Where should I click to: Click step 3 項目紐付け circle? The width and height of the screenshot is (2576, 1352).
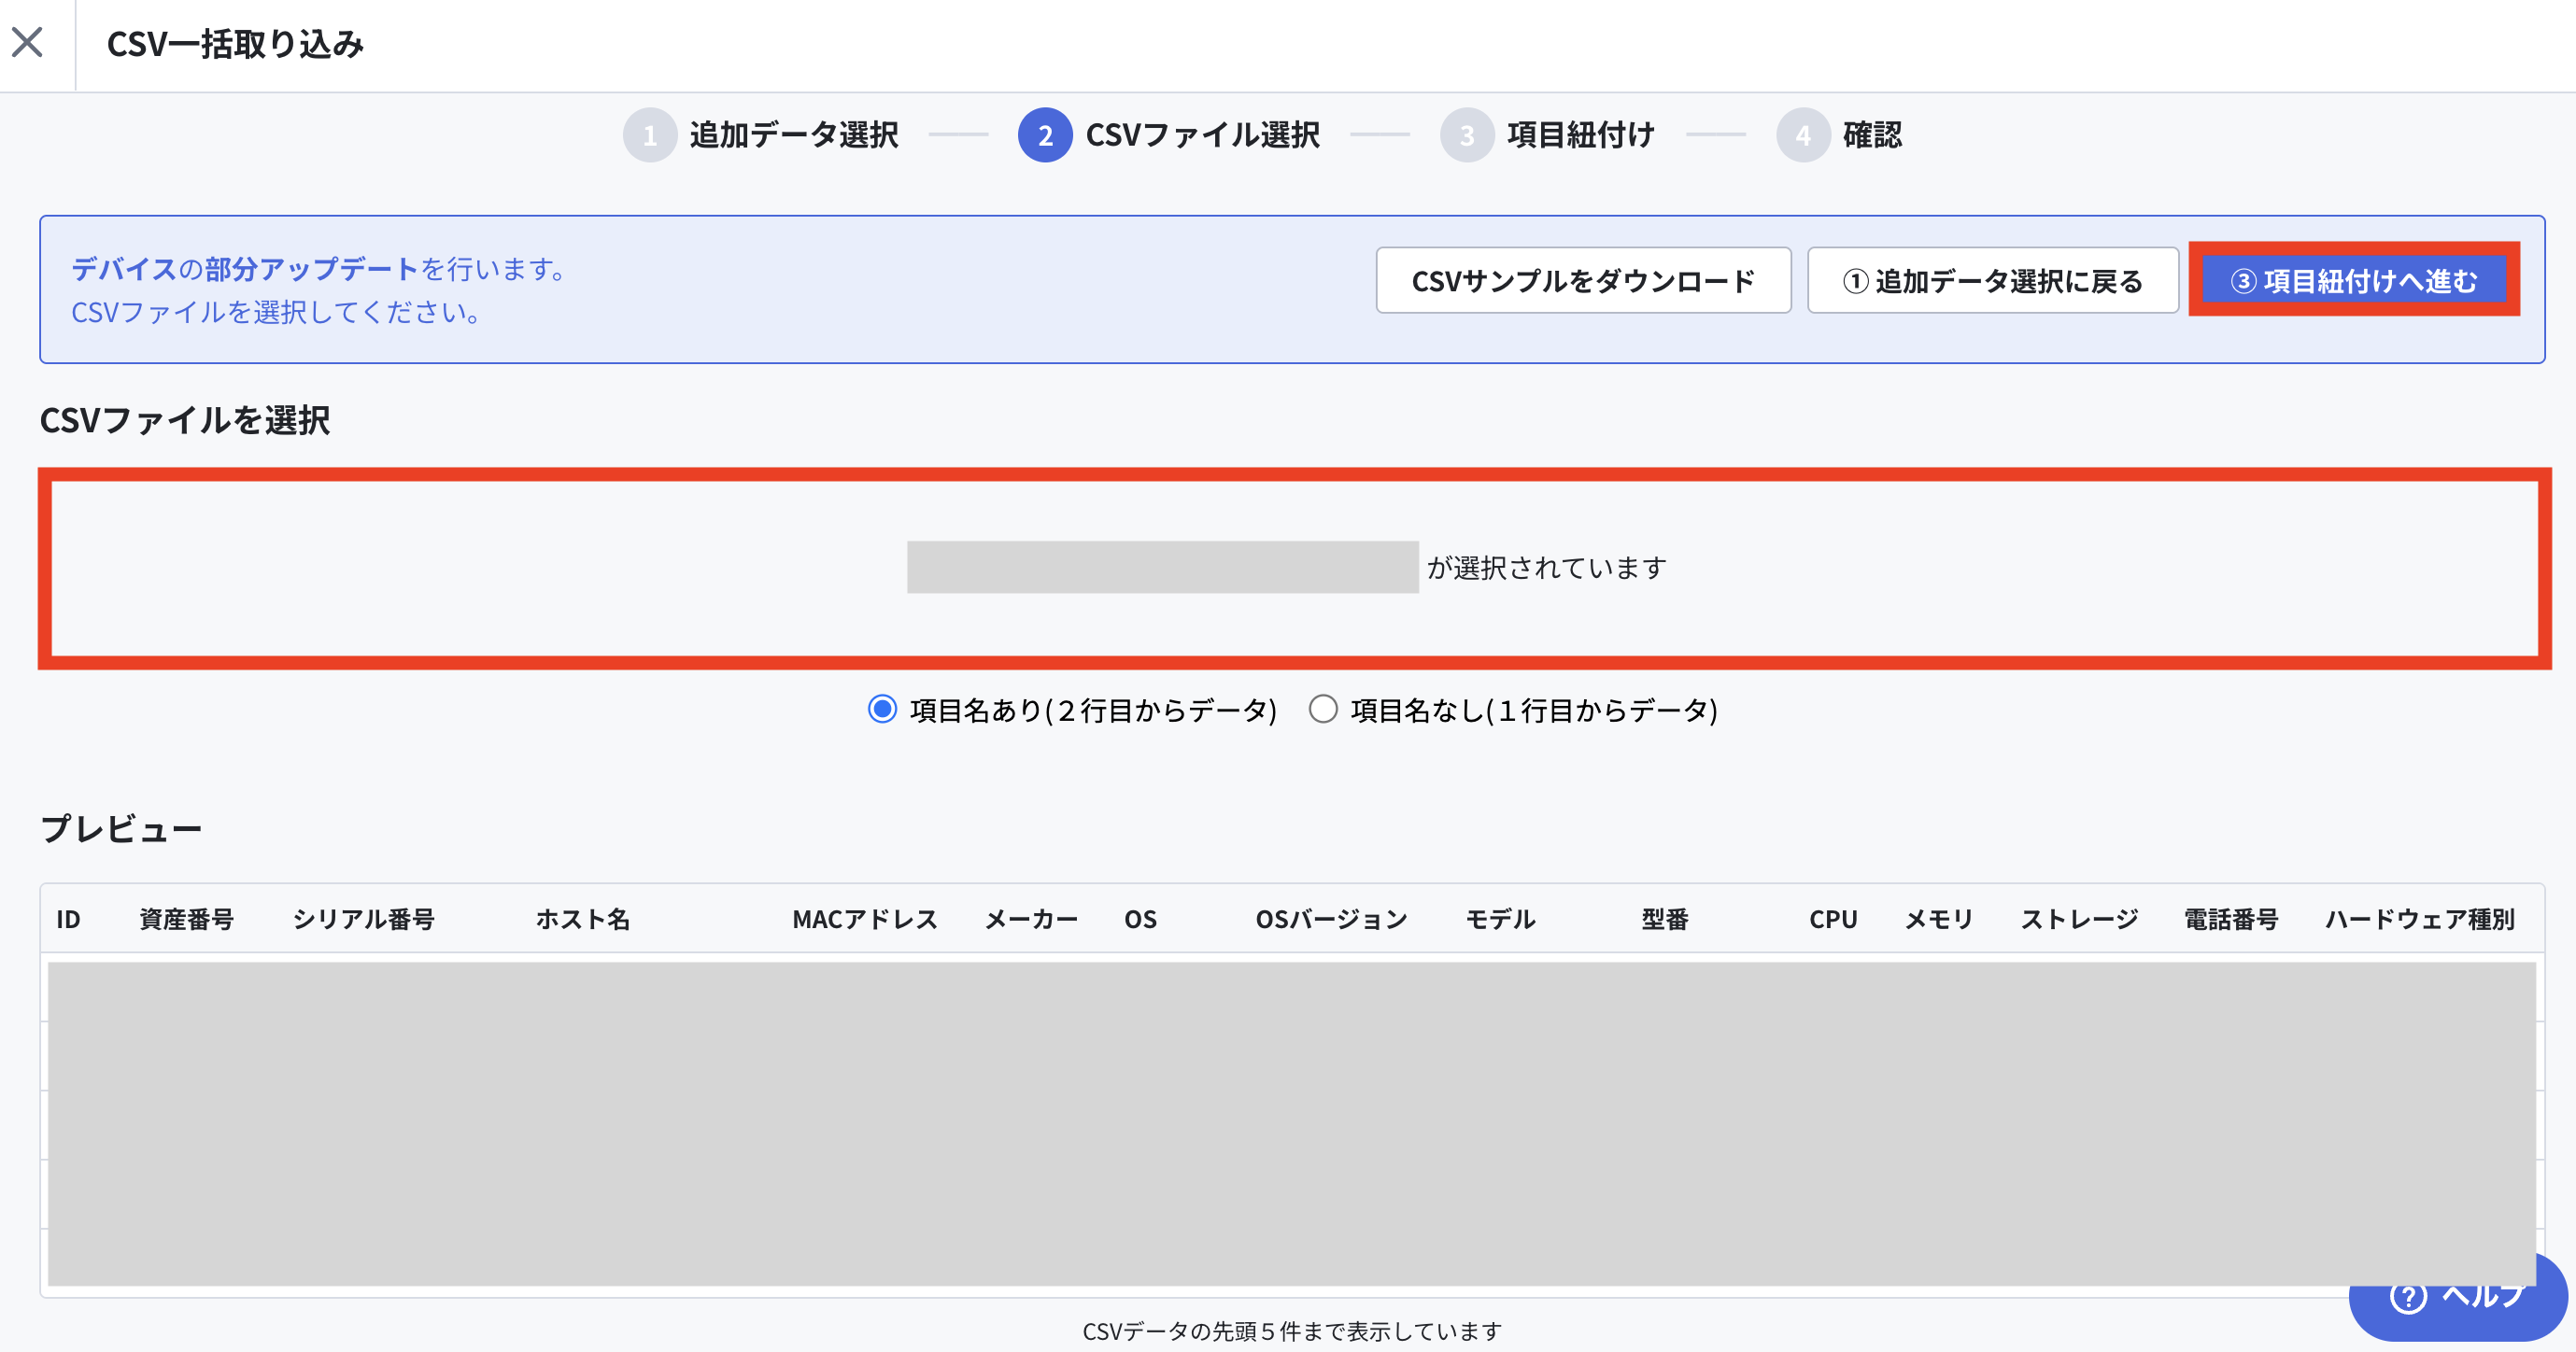pos(1466,135)
